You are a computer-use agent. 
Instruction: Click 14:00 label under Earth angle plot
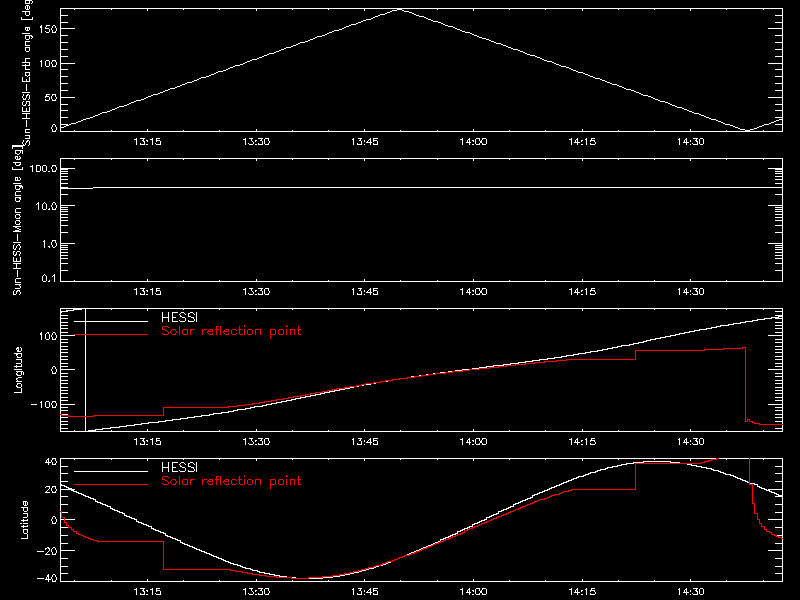(473, 142)
